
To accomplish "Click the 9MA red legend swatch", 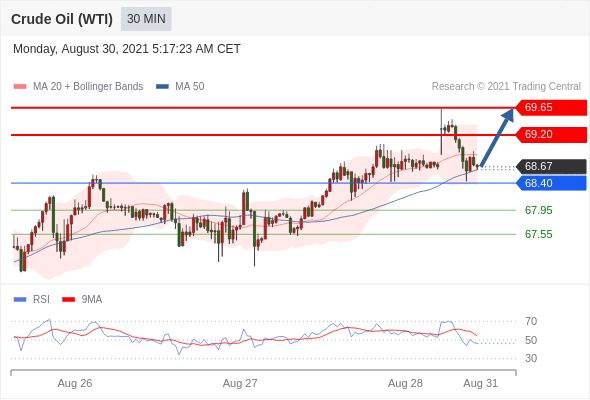I will (68, 300).
